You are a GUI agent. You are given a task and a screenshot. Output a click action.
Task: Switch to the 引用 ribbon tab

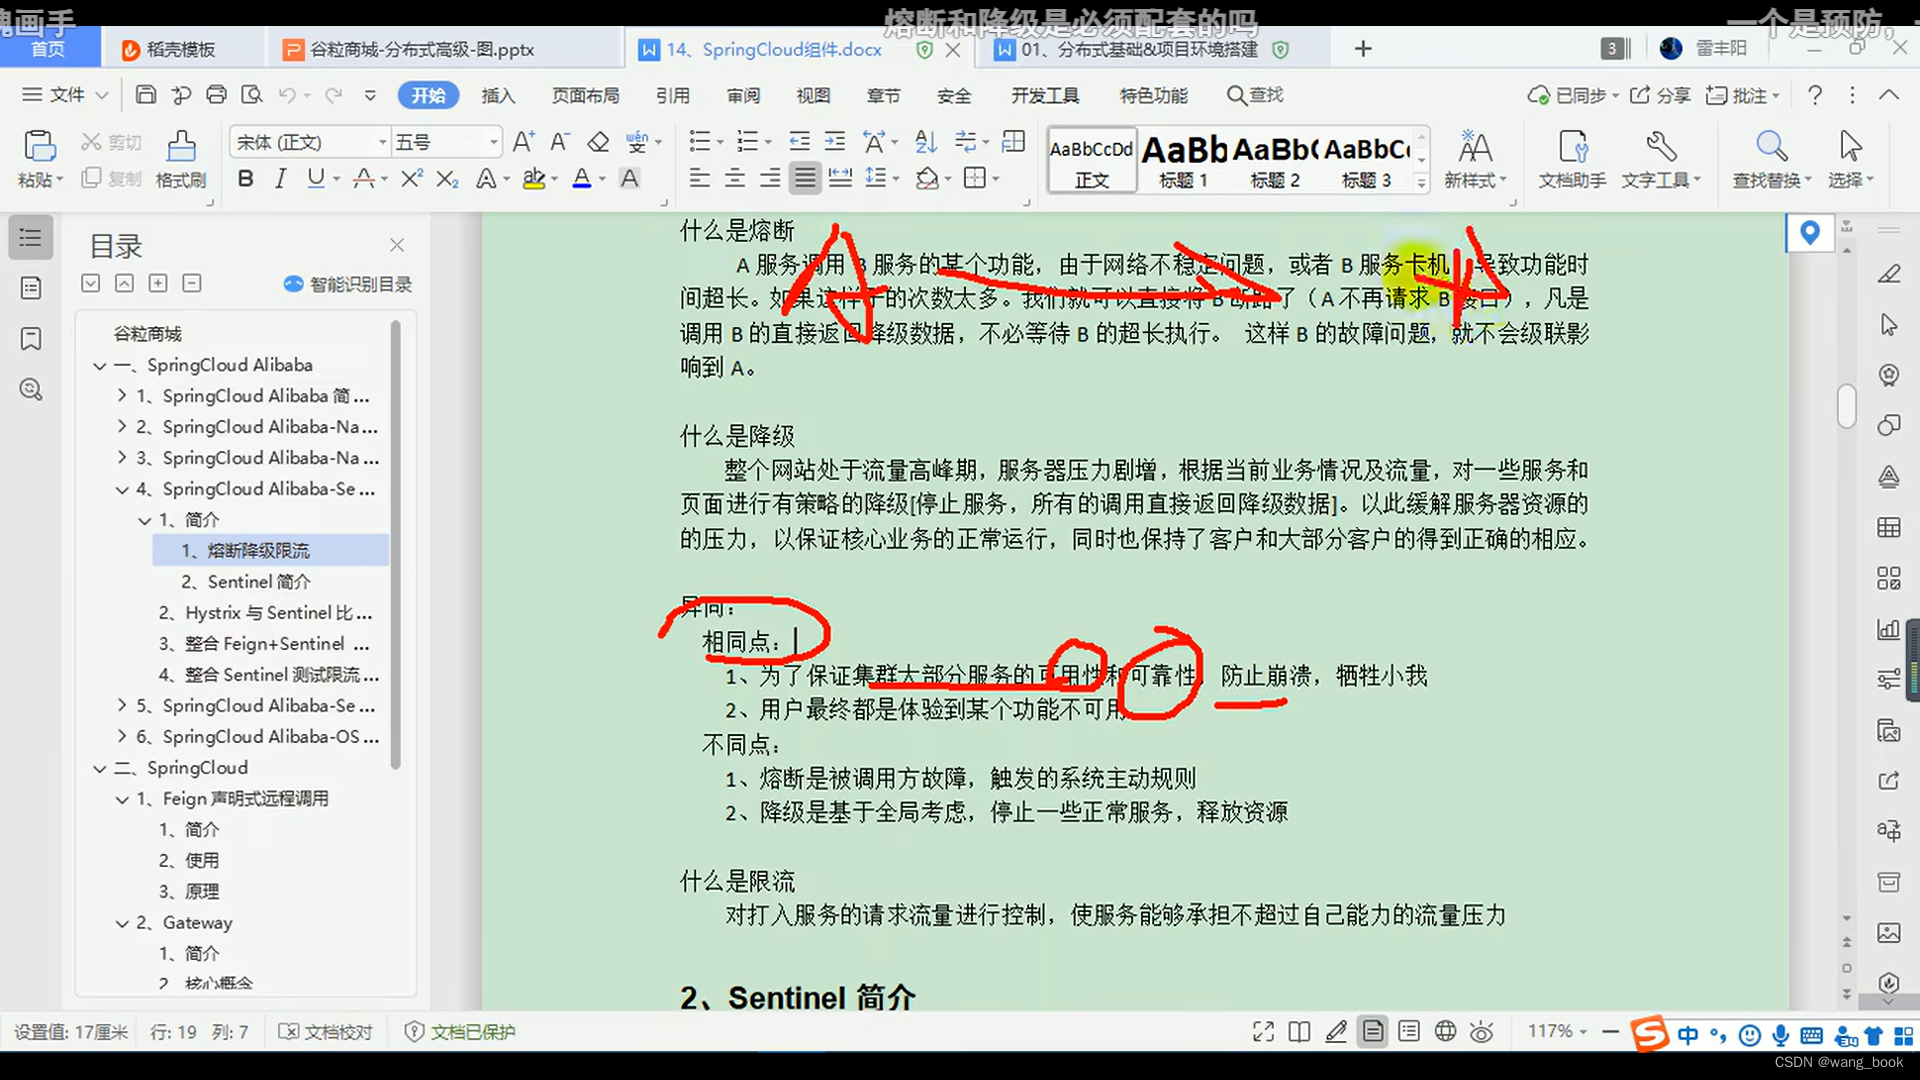pyautogui.click(x=672, y=95)
